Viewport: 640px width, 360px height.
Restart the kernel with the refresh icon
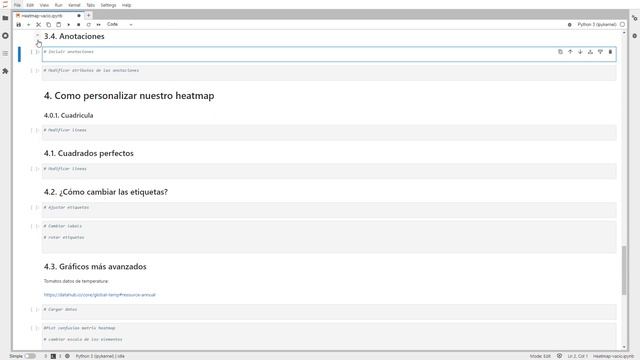click(89, 24)
